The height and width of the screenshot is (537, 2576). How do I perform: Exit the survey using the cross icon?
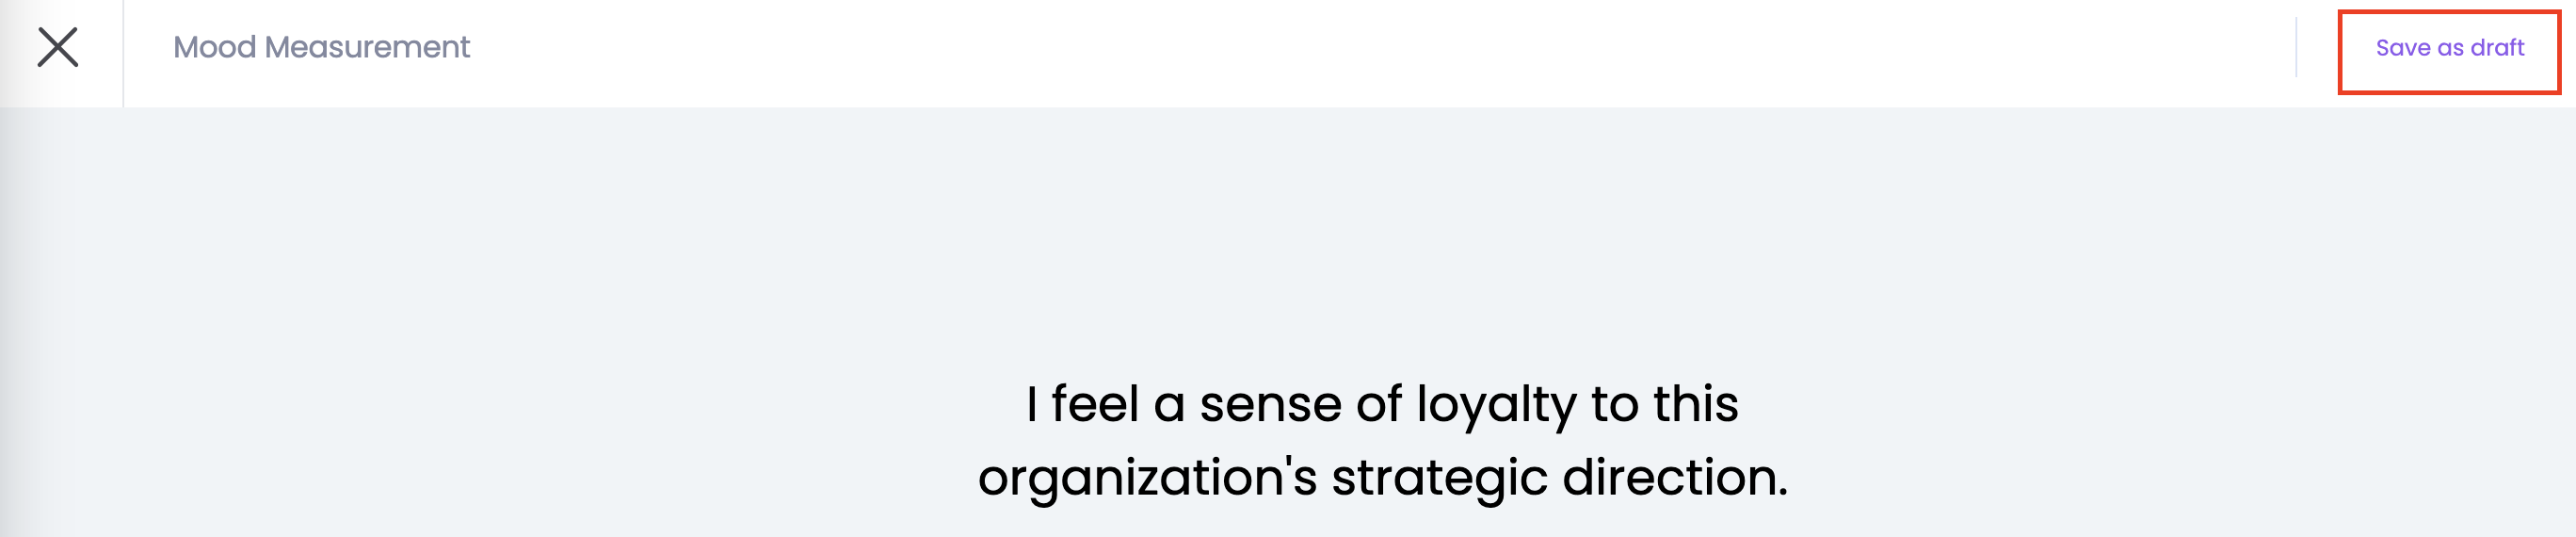click(58, 47)
